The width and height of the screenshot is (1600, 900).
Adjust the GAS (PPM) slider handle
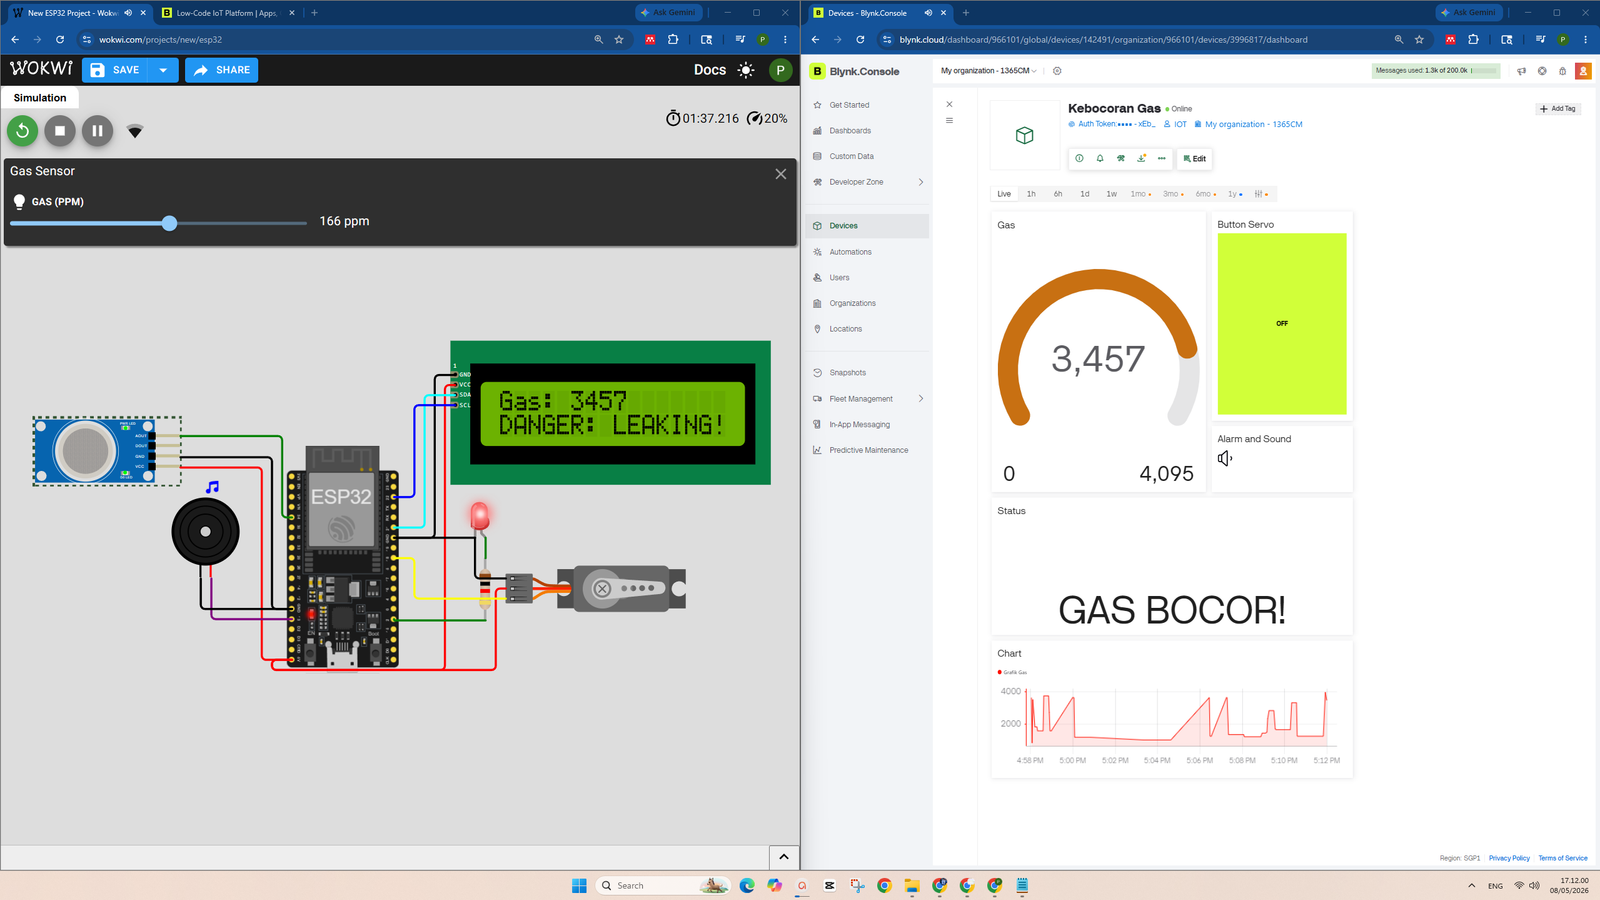tap(169, 223)
